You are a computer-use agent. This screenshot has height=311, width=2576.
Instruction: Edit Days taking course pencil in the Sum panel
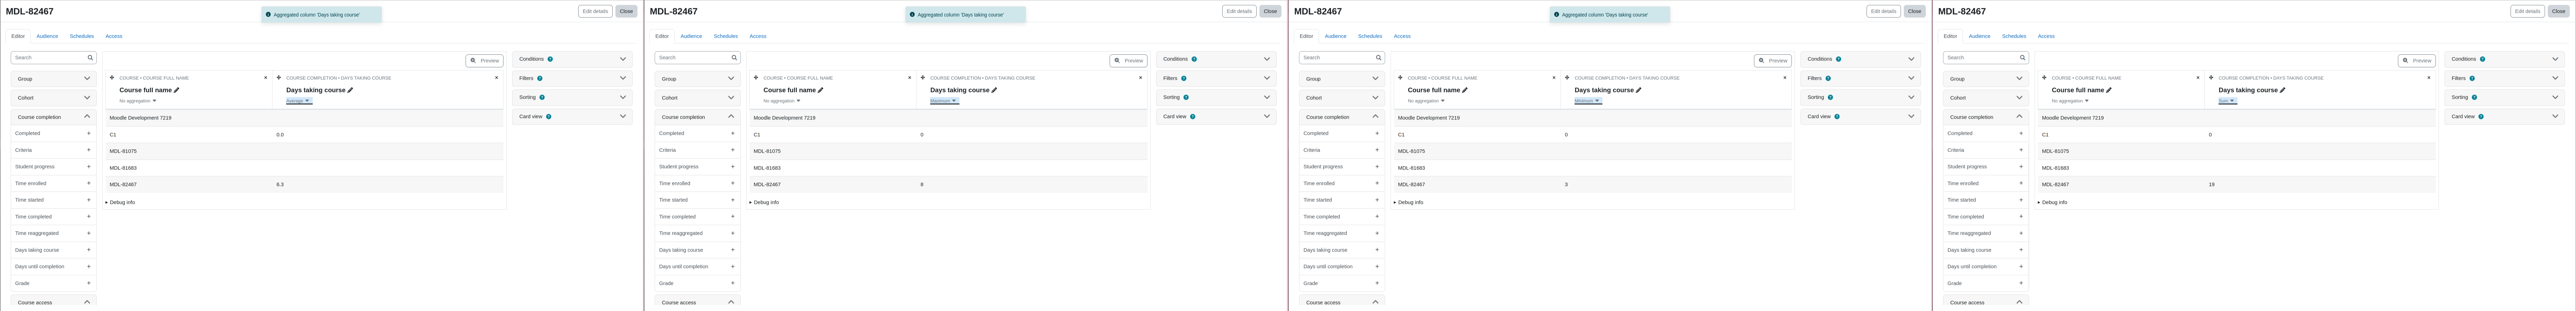(x=2282, y=90)
